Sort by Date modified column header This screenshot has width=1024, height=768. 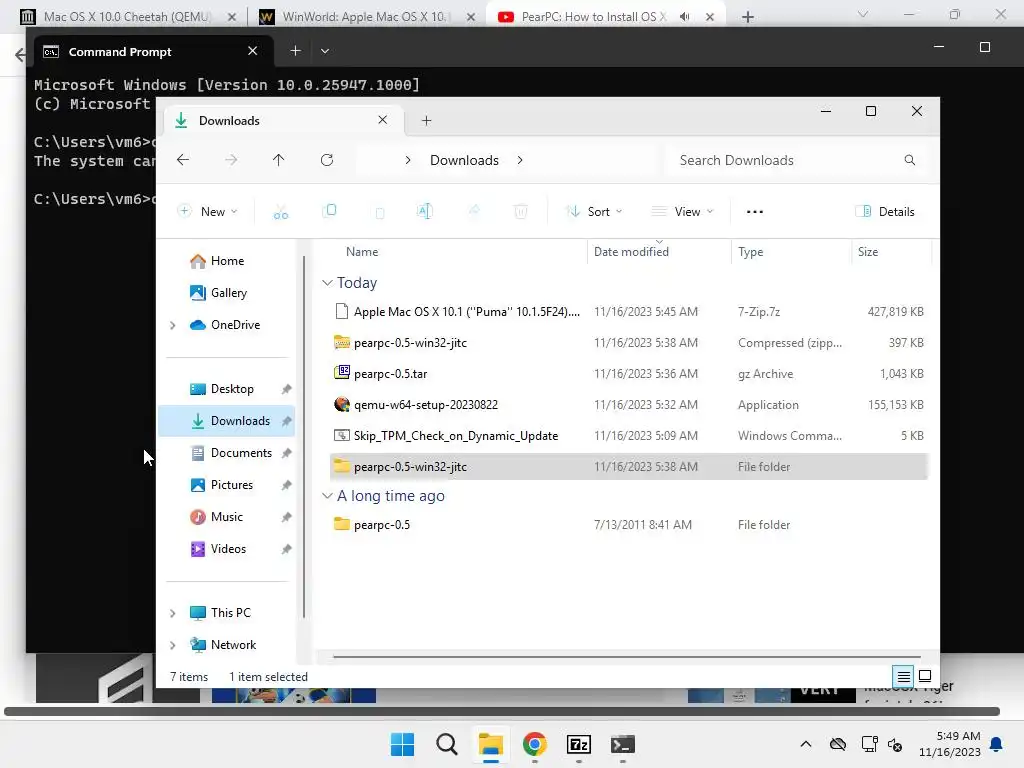click(x=632, y=252)
